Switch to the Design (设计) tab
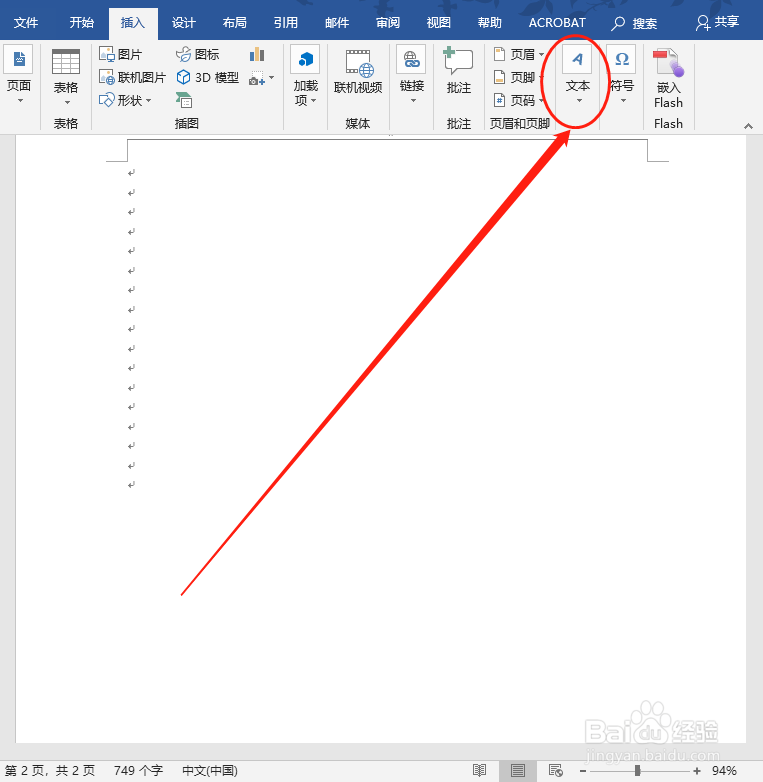The image size is (763, 782). pos(184,23)
